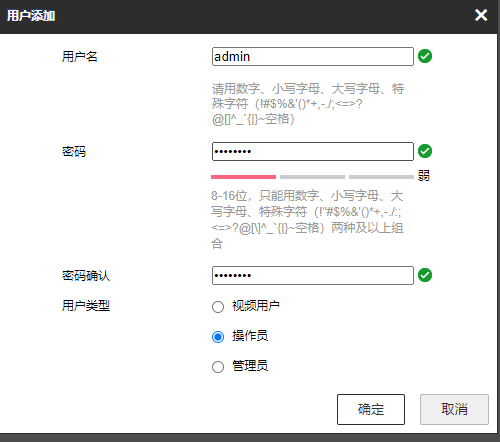Close the 用户添加 dialog with X

[481, 15]
